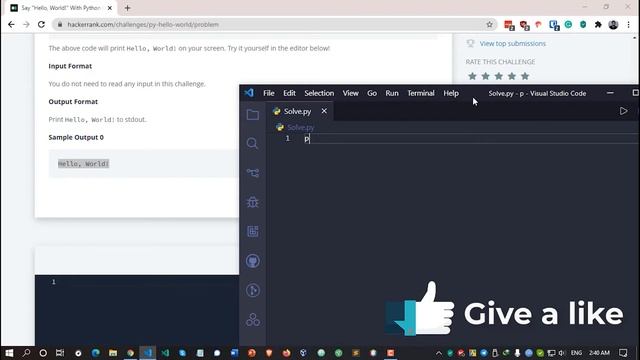Open the Help menu in VS Code
640x360 pixels.
point(451,93)
